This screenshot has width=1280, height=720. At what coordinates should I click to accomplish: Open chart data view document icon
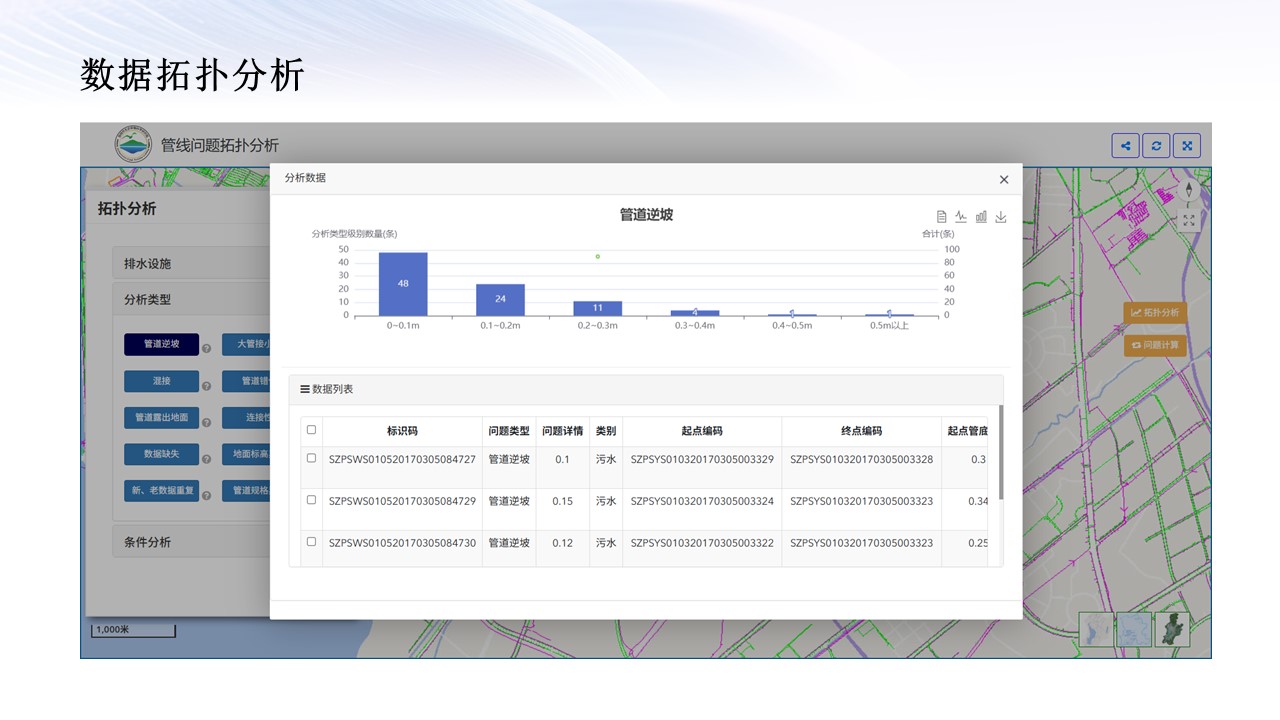point(941,217)
